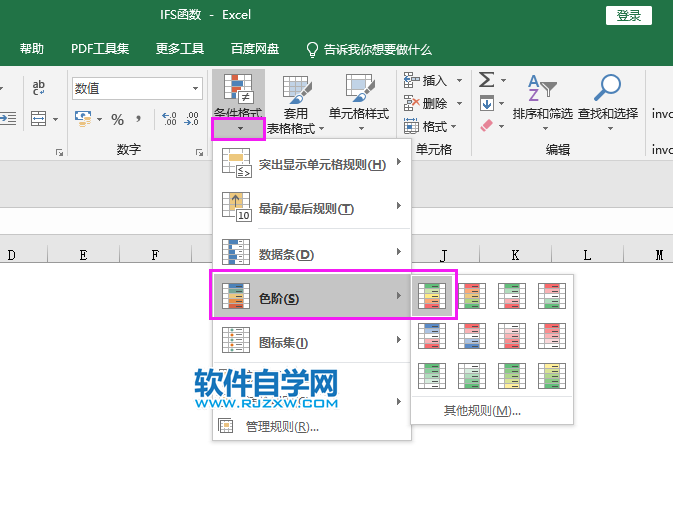Expand accounting format dropdown arrow

coord(99,119)
